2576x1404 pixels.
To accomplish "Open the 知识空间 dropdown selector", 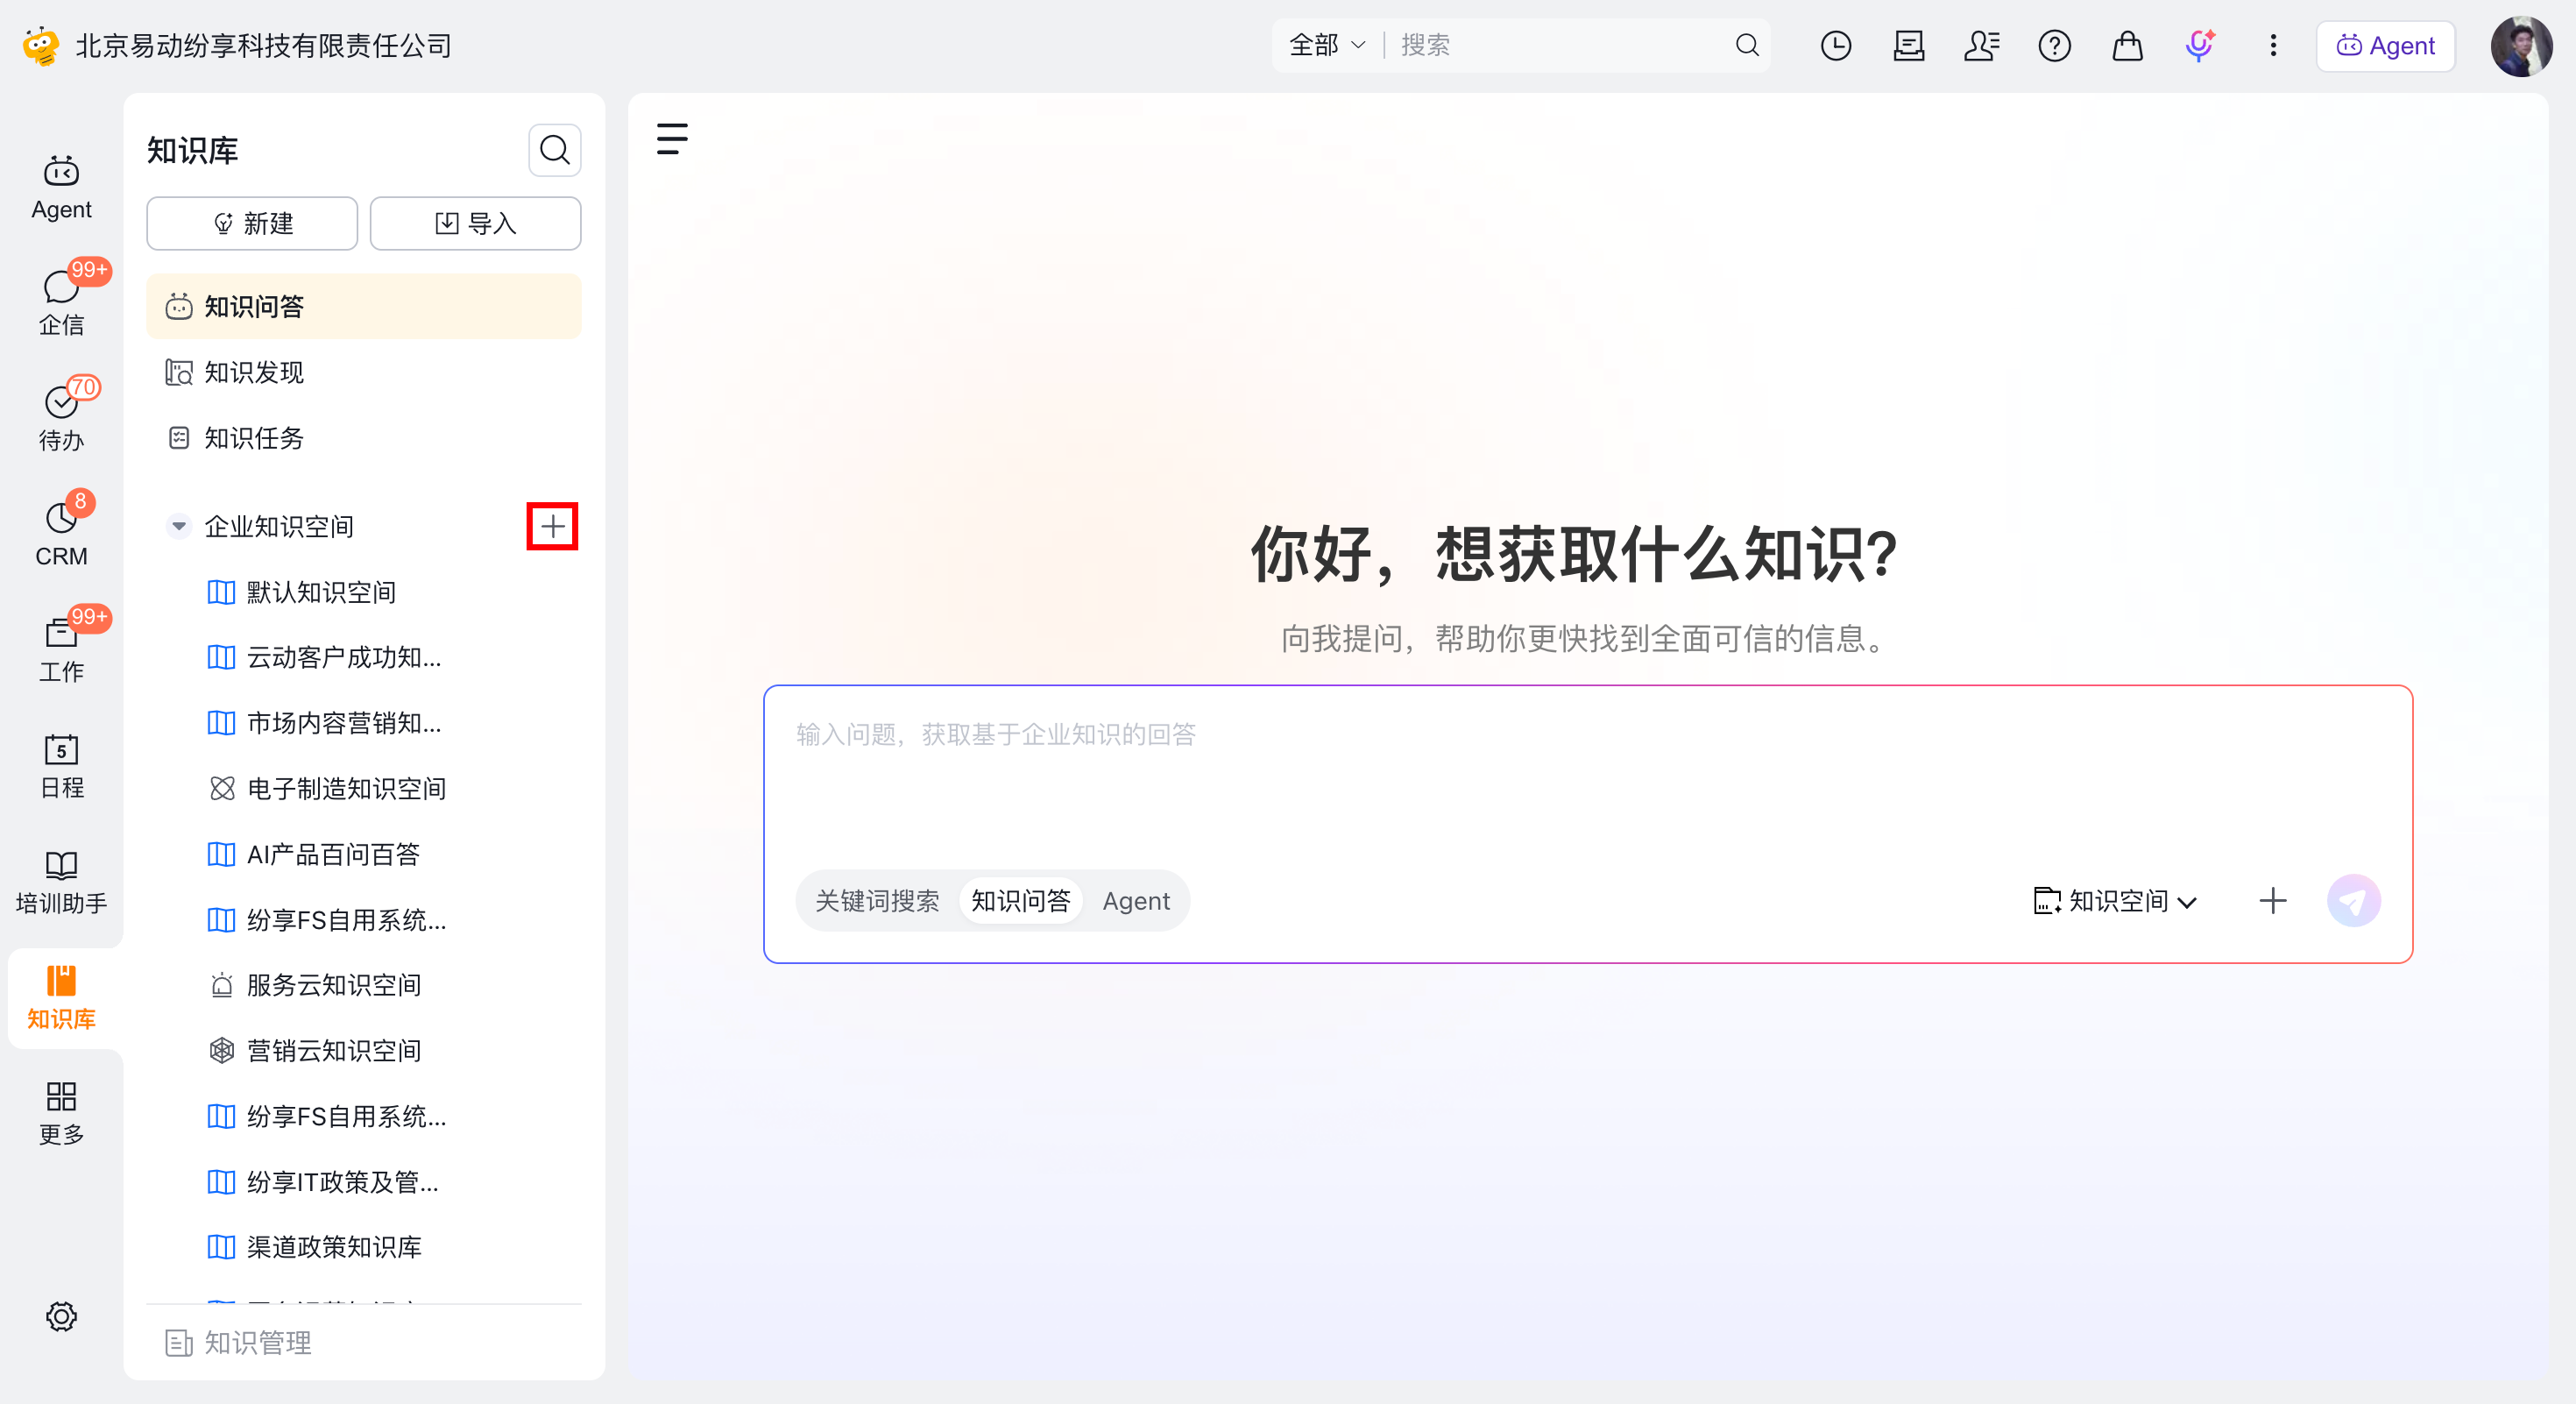I will click(x=2114, y=901).
